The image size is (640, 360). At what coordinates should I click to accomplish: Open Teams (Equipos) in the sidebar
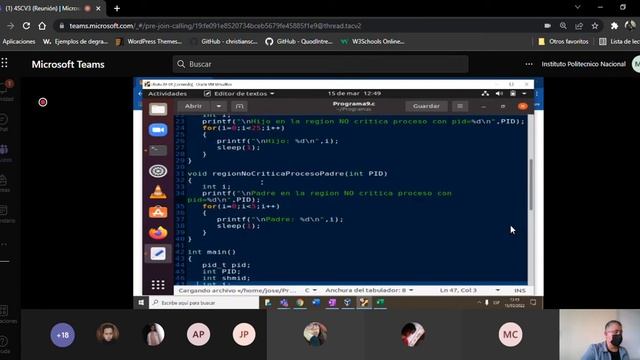pyautogui.click(x=4, y=152)
